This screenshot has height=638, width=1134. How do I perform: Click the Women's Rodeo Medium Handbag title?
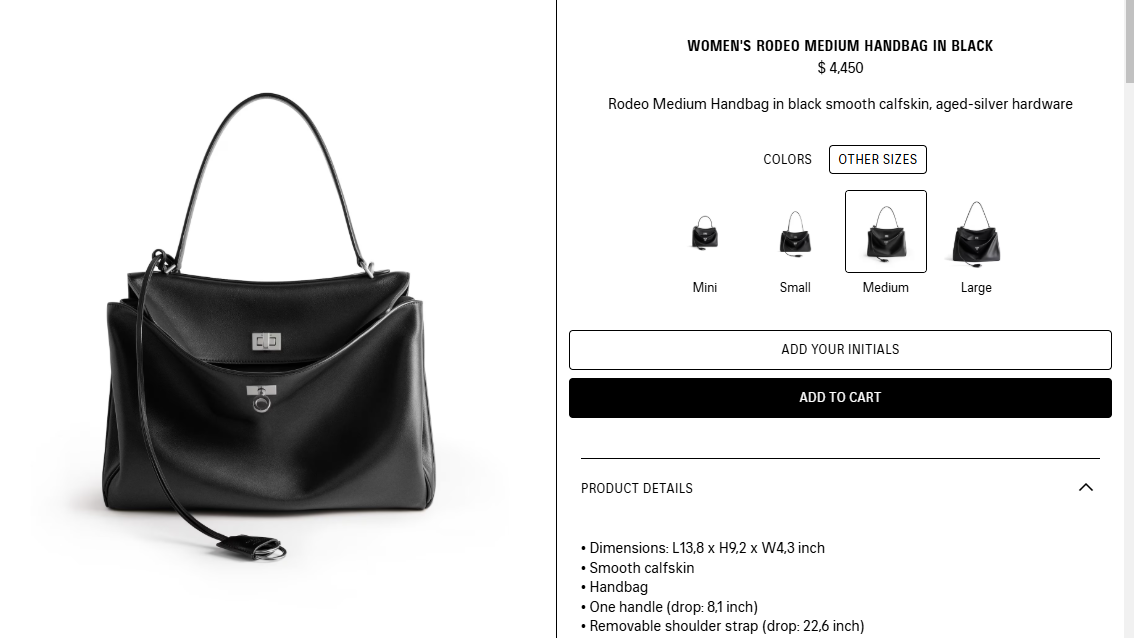click(x=840, y=46)
